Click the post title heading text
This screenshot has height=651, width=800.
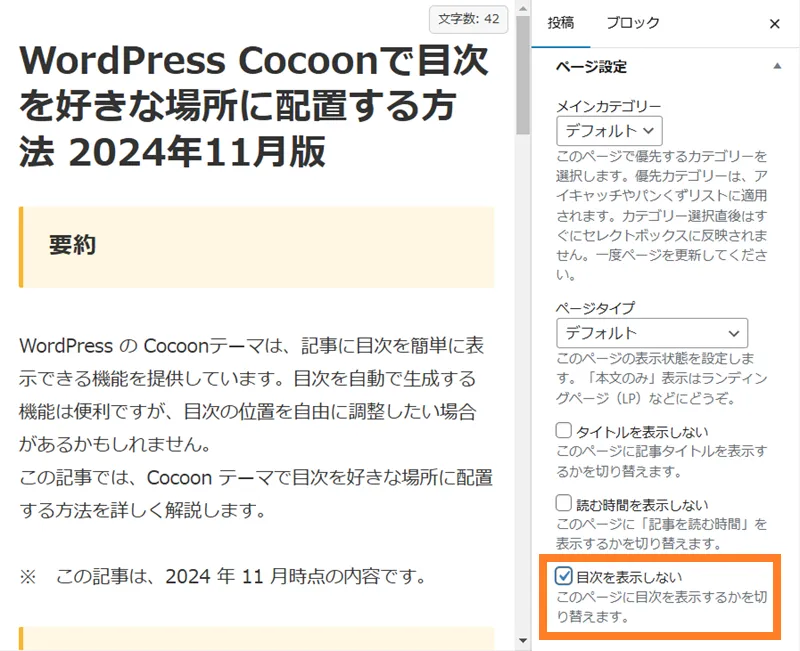(x=254, y=106)
